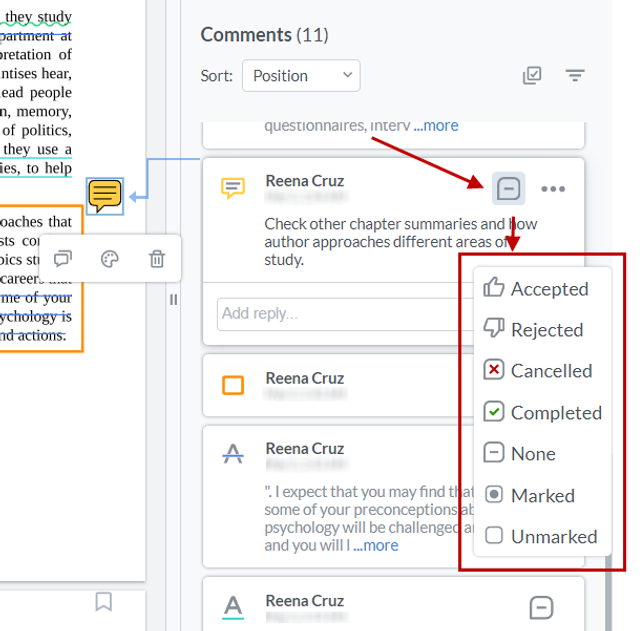Click the status icon on Reena Cruz note comment

[508, 189]
